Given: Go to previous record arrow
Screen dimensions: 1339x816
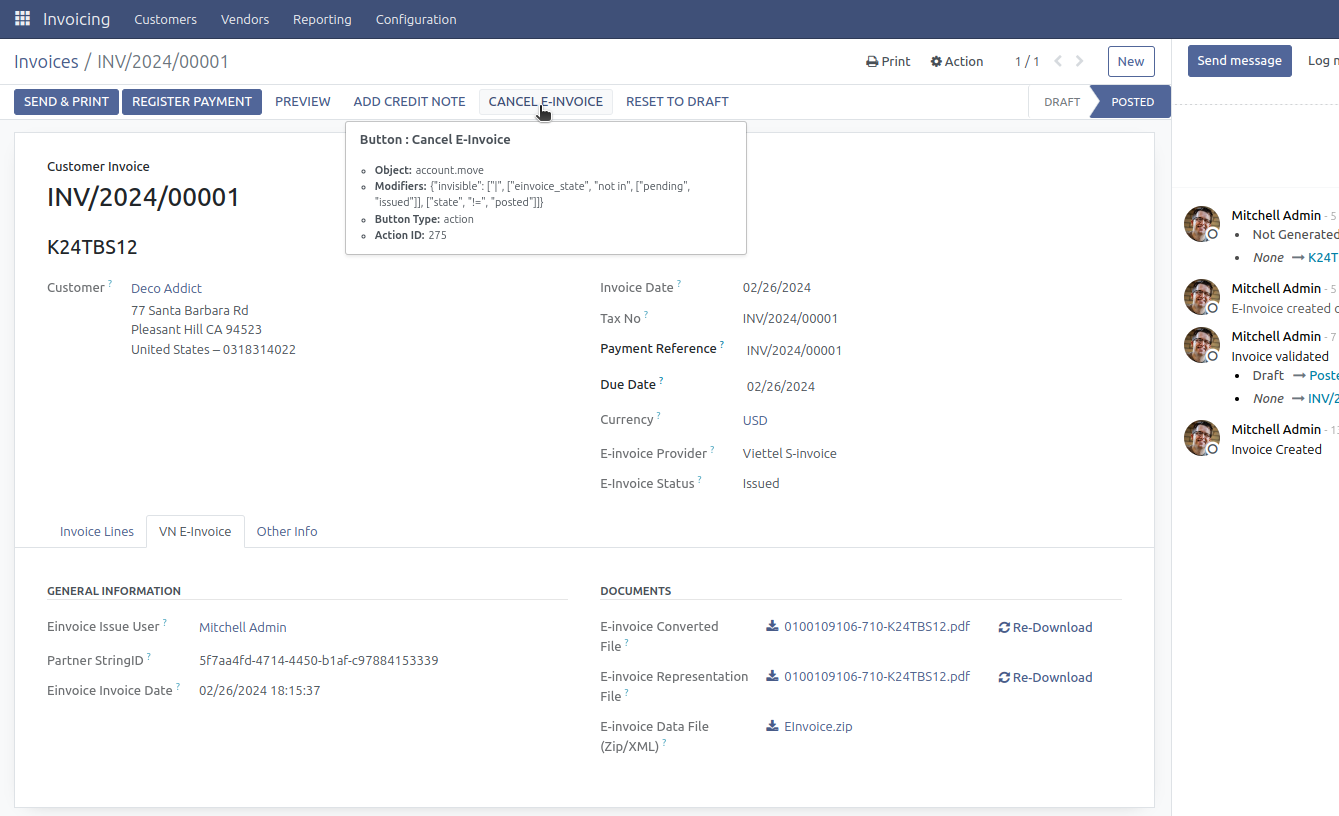Looking at the screenshot, I should point(1058,61).
